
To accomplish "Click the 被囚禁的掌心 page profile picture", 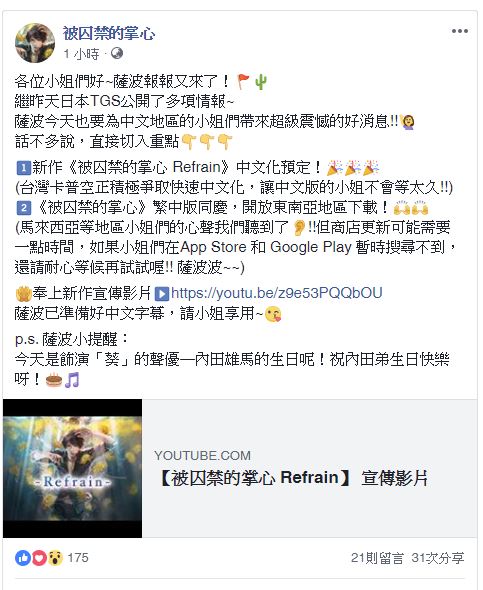I will click(x=35, y=43).
